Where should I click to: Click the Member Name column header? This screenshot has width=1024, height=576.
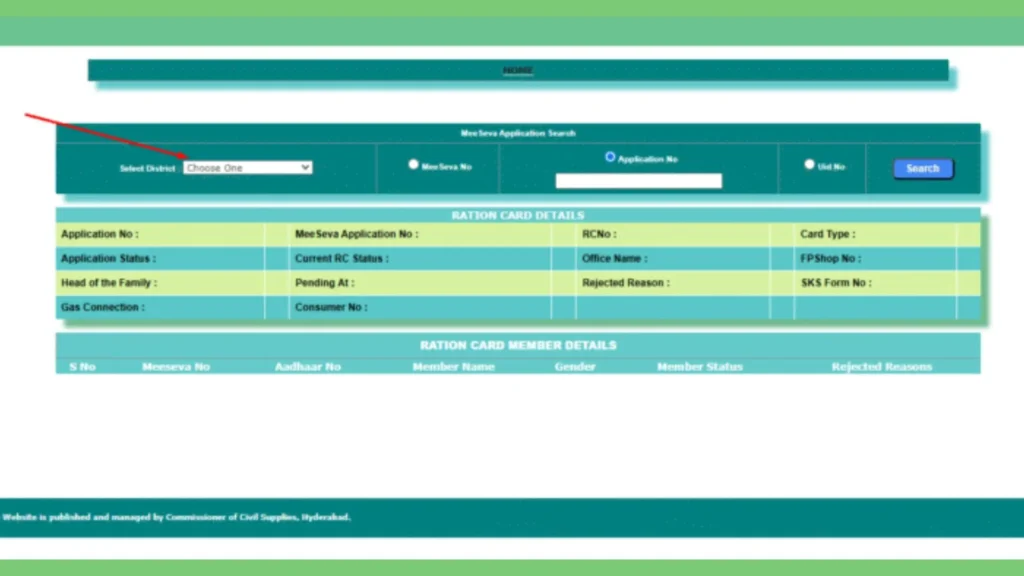[453, 367]
